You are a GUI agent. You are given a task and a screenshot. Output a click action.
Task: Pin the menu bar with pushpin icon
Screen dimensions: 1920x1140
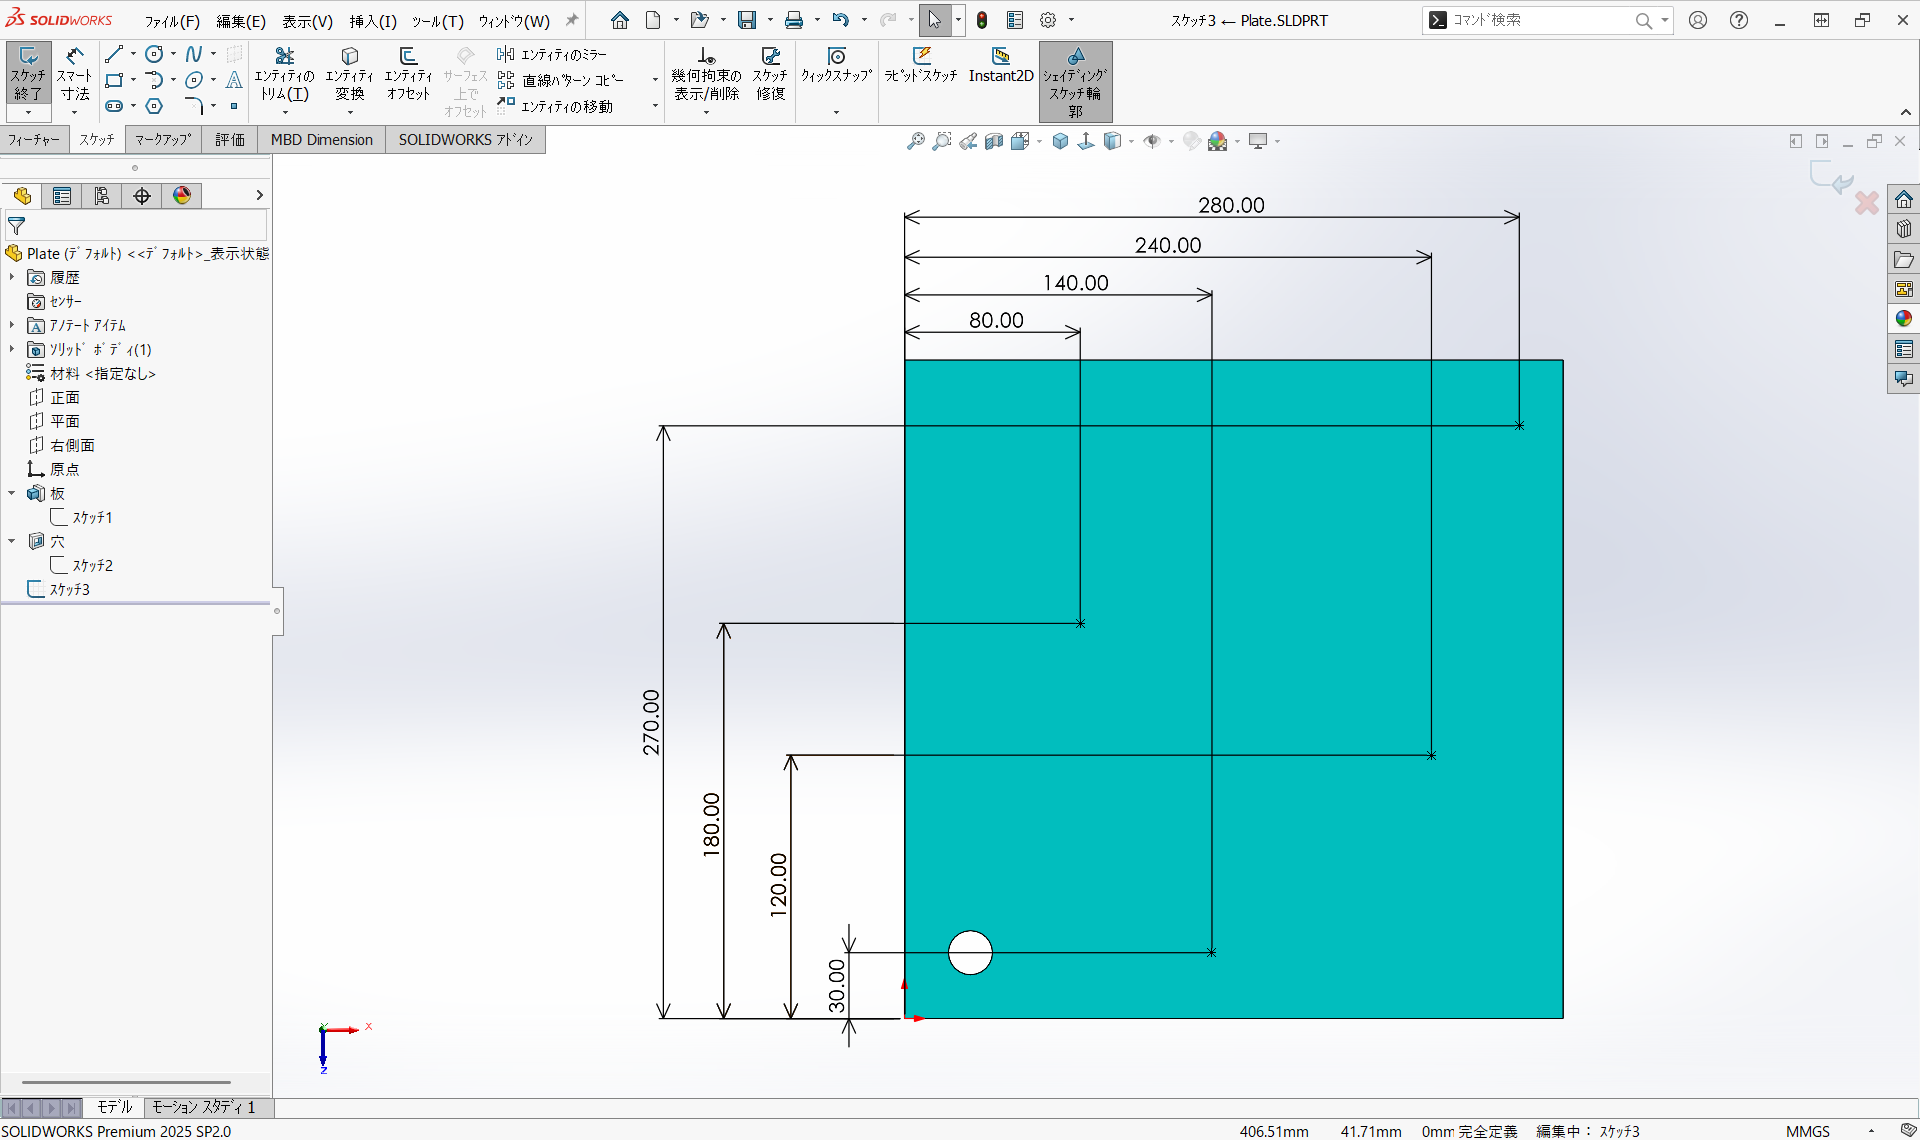click(x=572, y=20)
